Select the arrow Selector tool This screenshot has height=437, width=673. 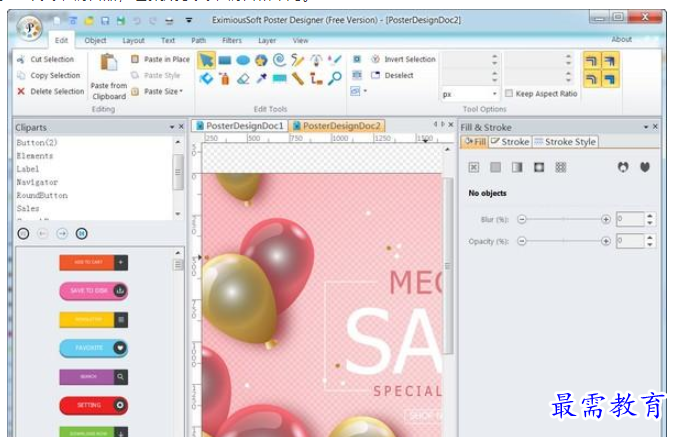(x=206, y=60)
